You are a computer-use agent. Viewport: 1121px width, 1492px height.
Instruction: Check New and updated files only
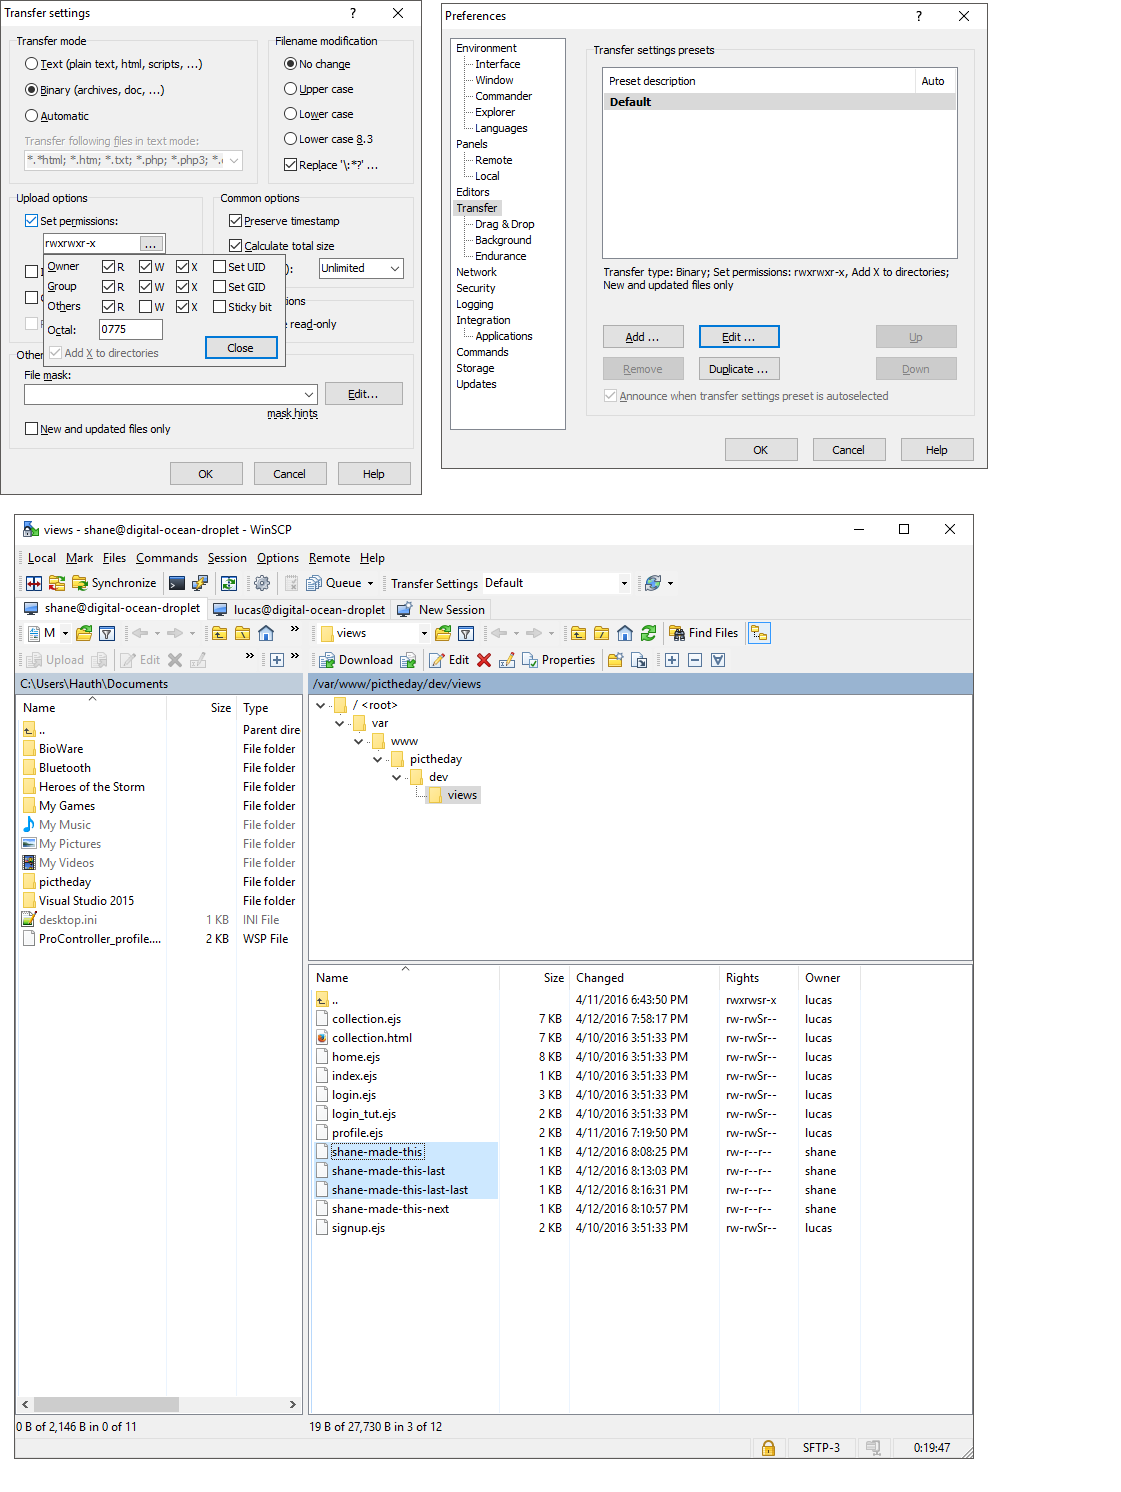pyautogui.click(x=32, y=428)
